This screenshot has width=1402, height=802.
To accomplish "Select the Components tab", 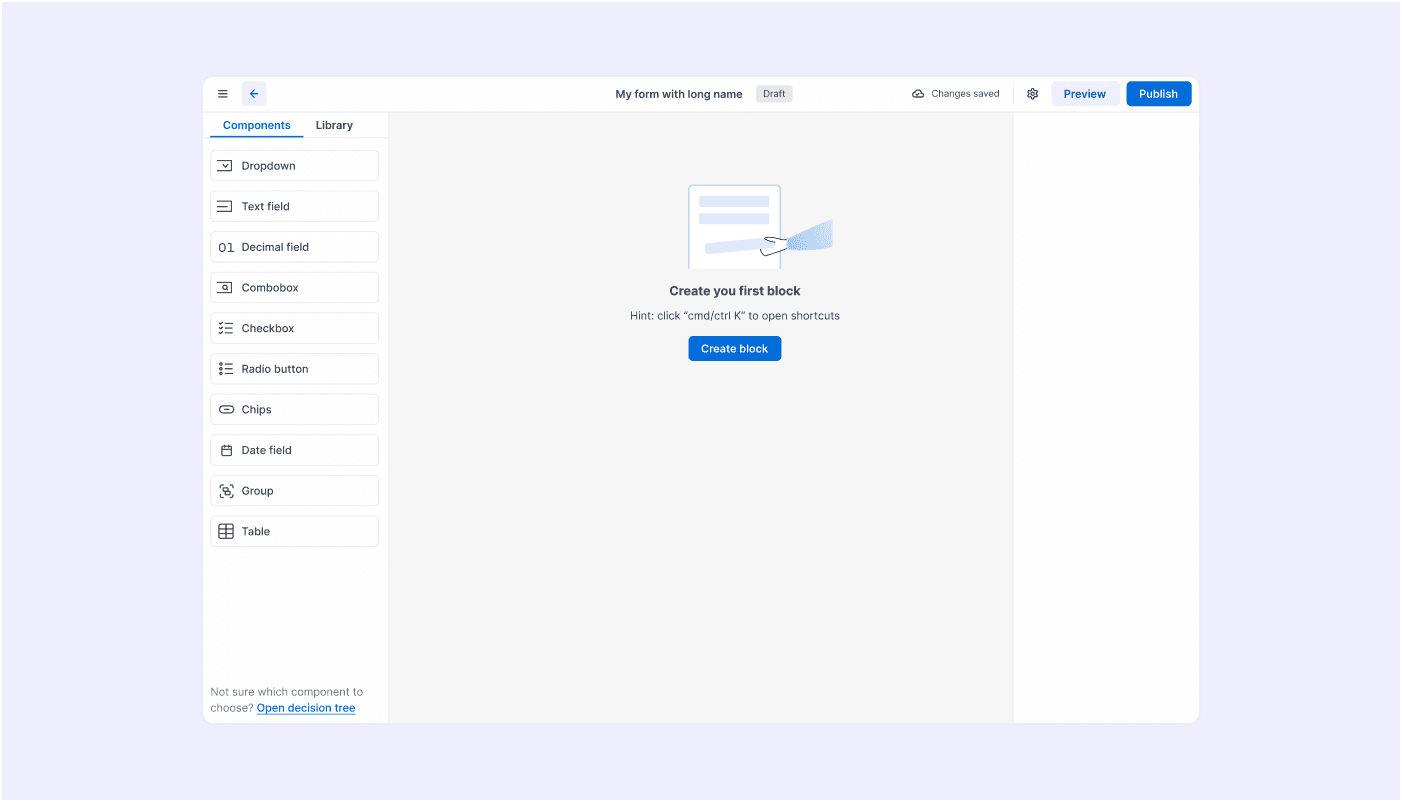I will pos(257,125).
